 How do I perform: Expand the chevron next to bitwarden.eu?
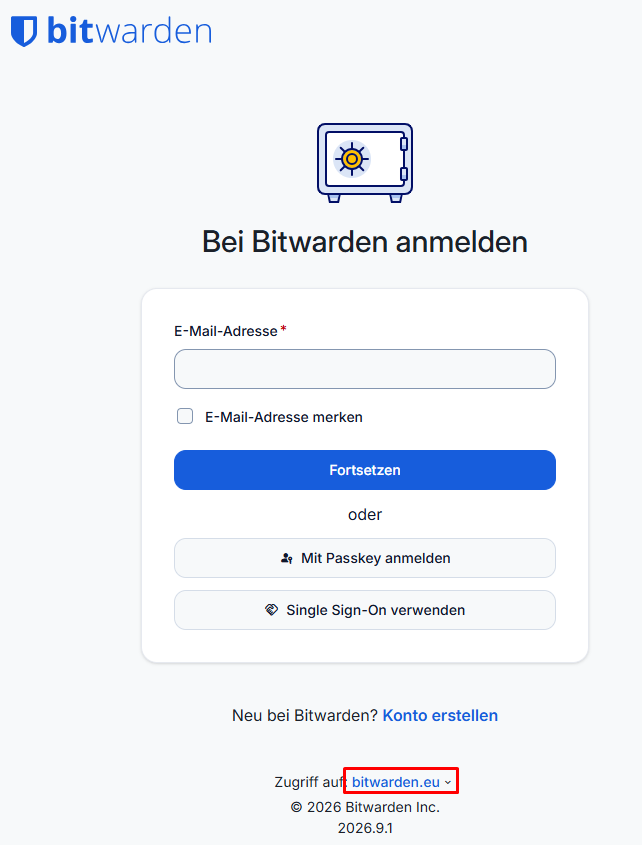click(x=447, y=782)
